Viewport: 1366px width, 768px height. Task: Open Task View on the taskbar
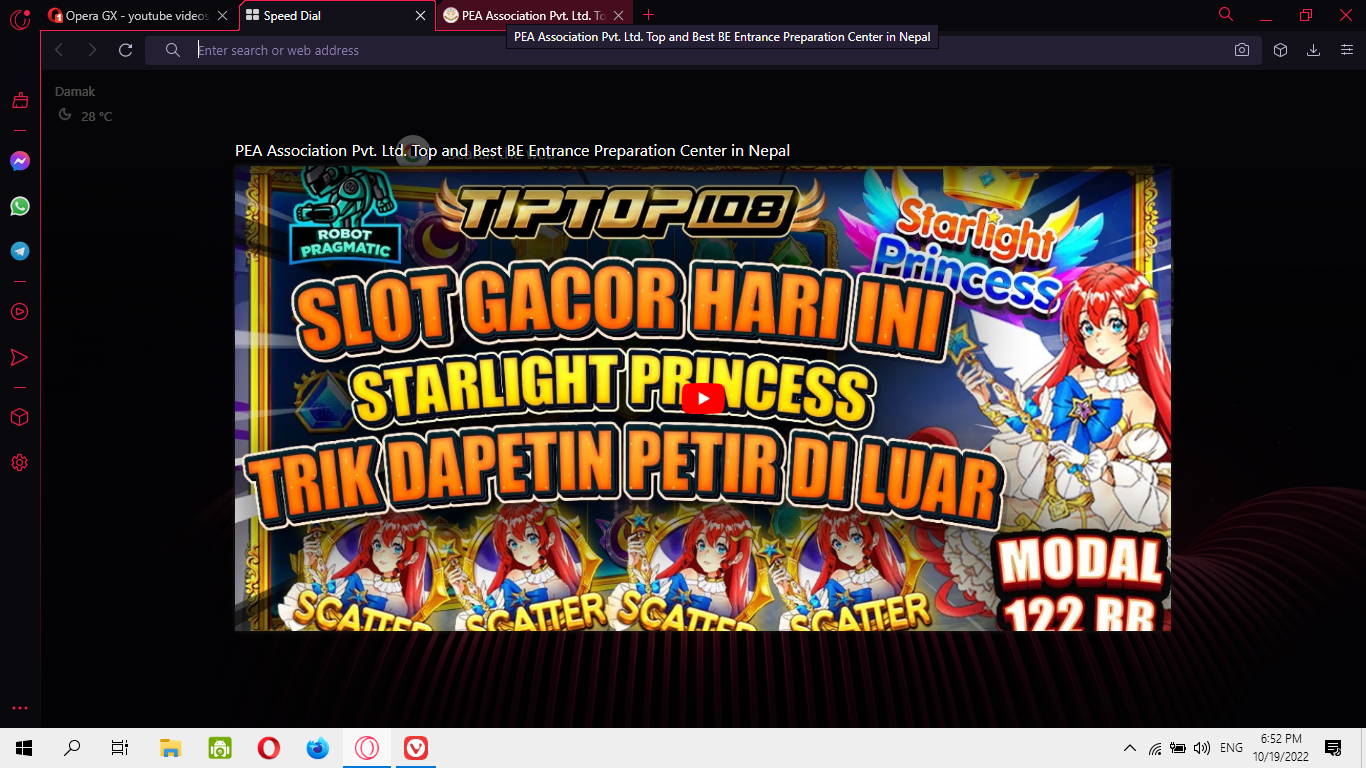(x=120, y=748)
